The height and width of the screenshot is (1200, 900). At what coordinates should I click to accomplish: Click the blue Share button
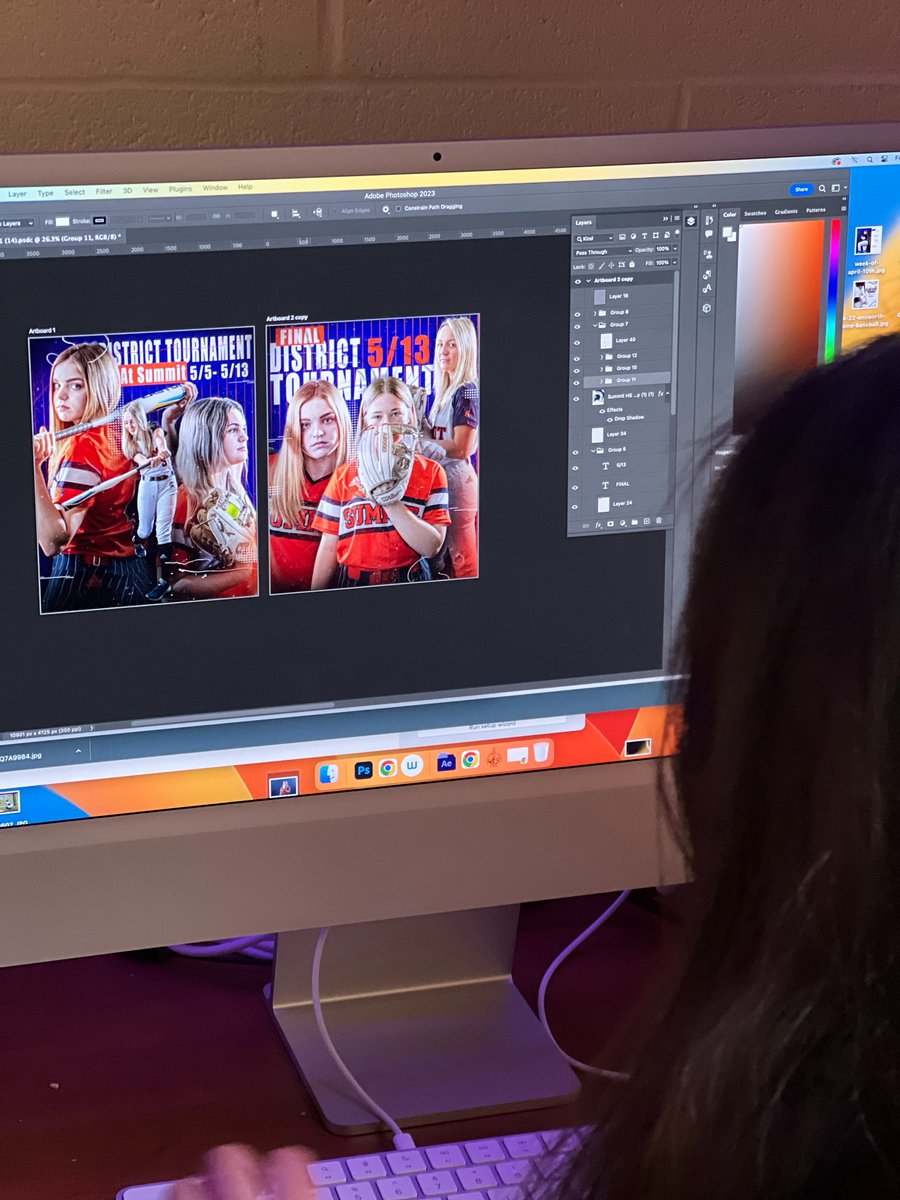[801, 189]
